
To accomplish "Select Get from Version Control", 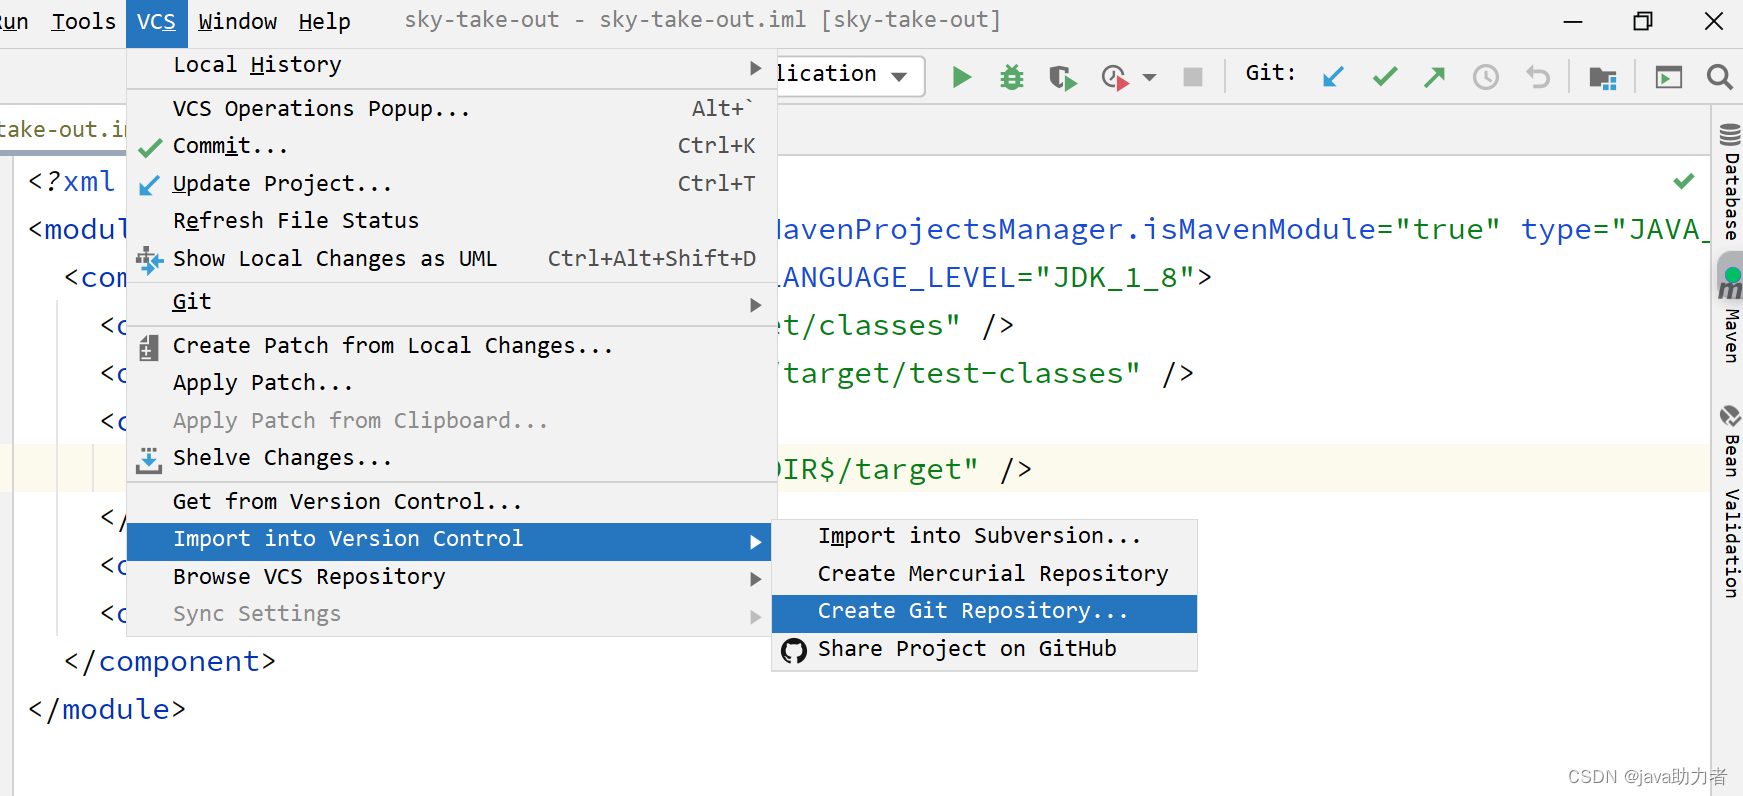I will 452,502.
